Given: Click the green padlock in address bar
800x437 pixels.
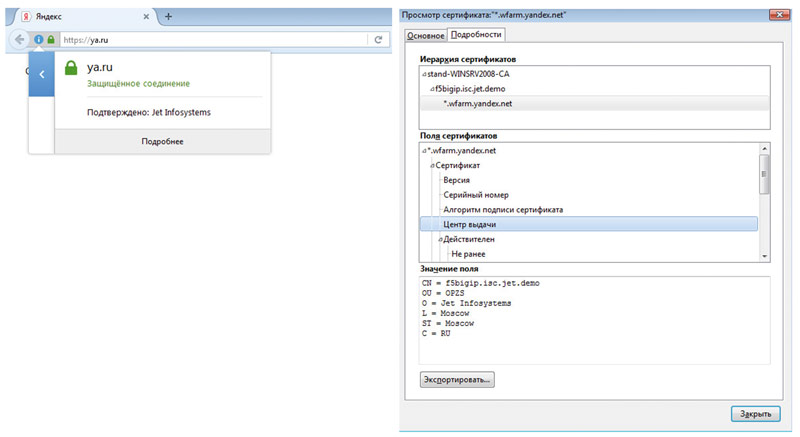Looking at the screenshot, I should [x=51, y=39].
